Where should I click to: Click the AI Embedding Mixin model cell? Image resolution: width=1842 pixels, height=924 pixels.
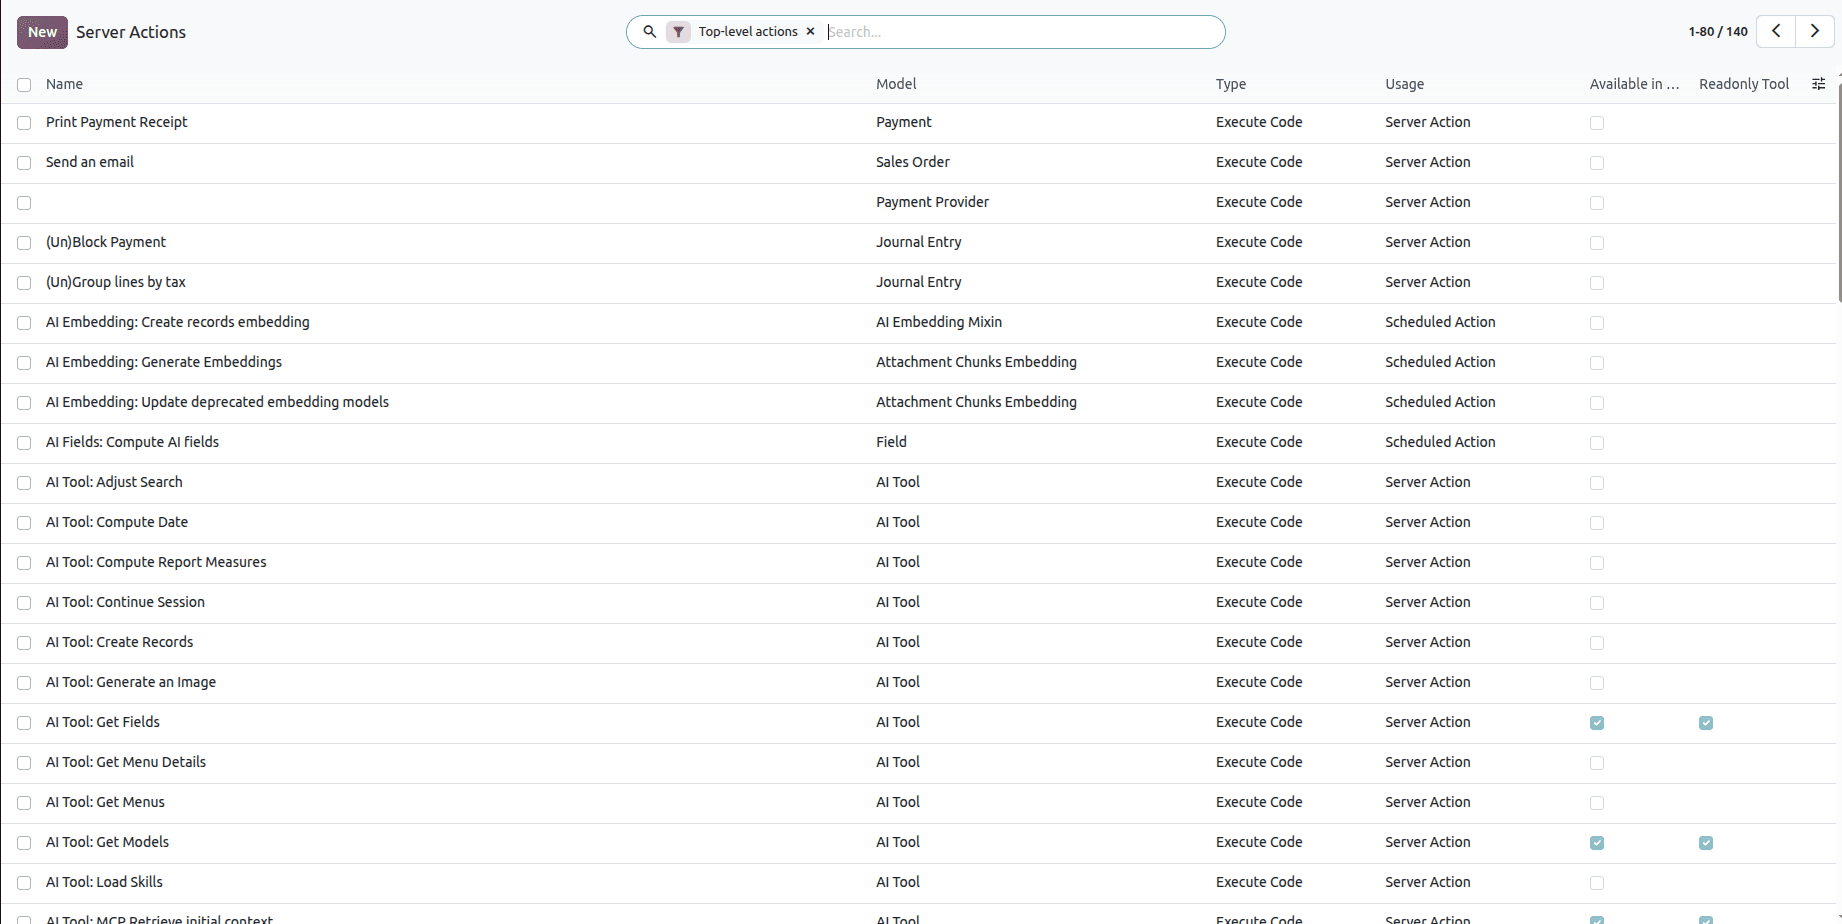pyautogui.click(x=939, y=322)
